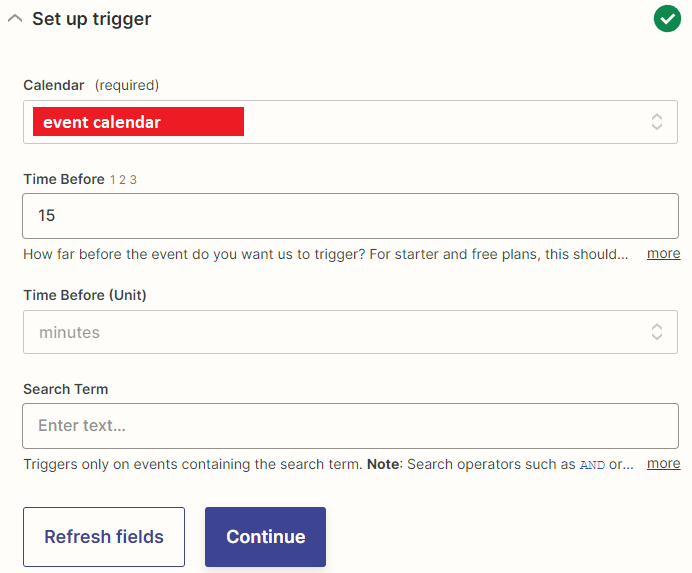Click the Time Before input with 15
This screenshot has width=692, height=573.
pos(350,216)
